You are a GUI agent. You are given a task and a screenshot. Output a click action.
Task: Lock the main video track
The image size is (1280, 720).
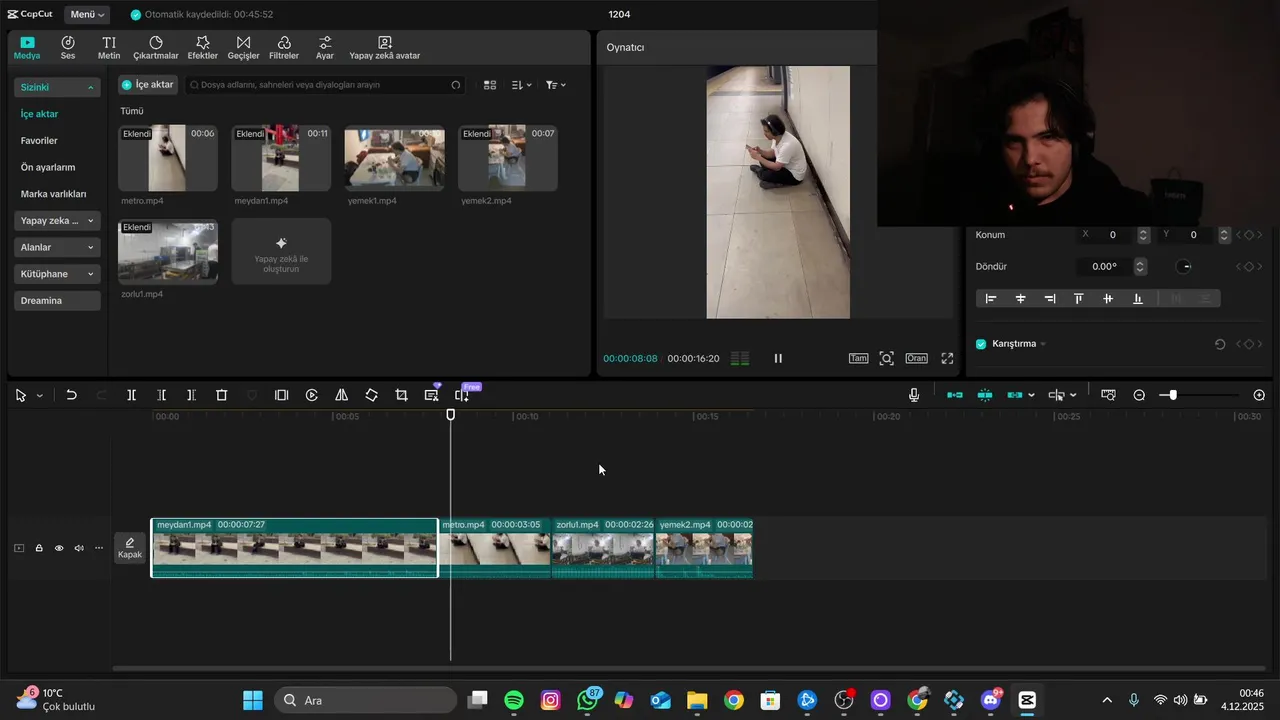click(x=39, y=548)
